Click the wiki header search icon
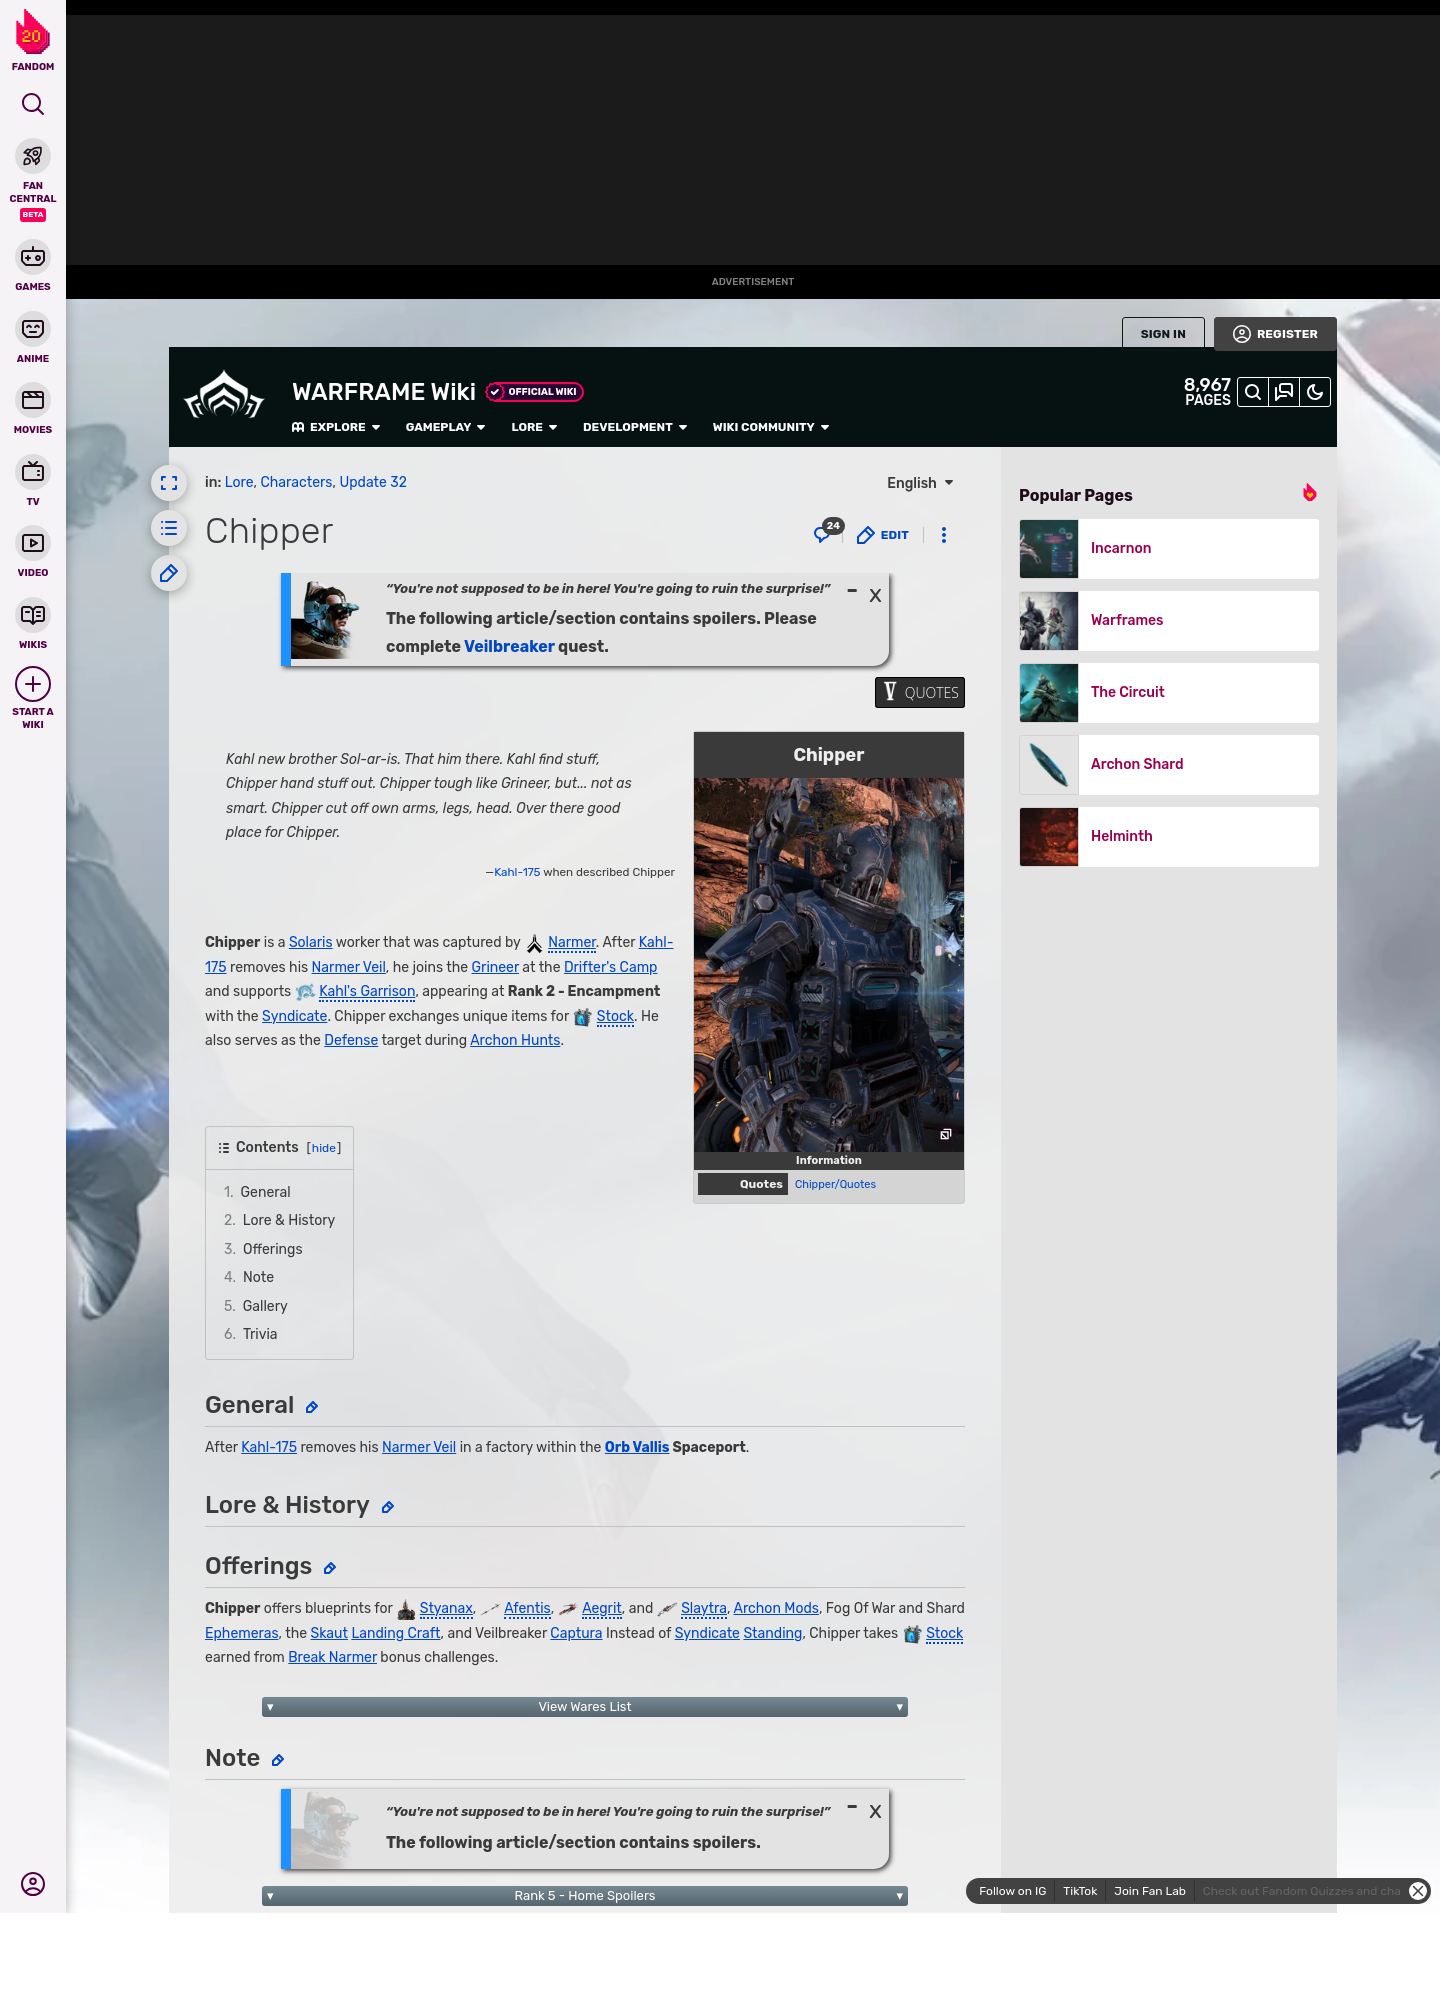Viewport: 1440px width, 2000px height. click(1253, 392)
